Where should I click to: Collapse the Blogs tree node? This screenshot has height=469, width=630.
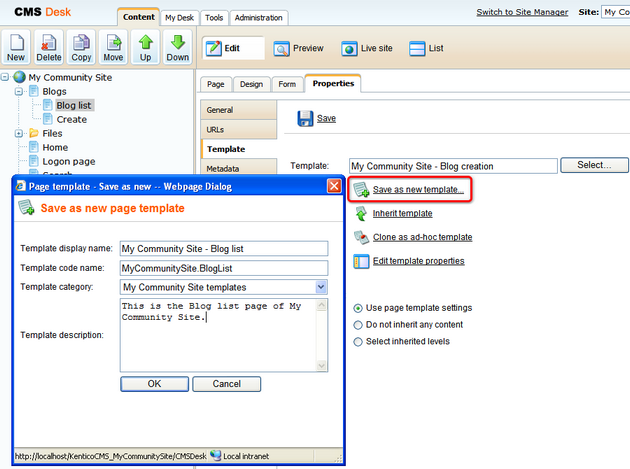18,91
